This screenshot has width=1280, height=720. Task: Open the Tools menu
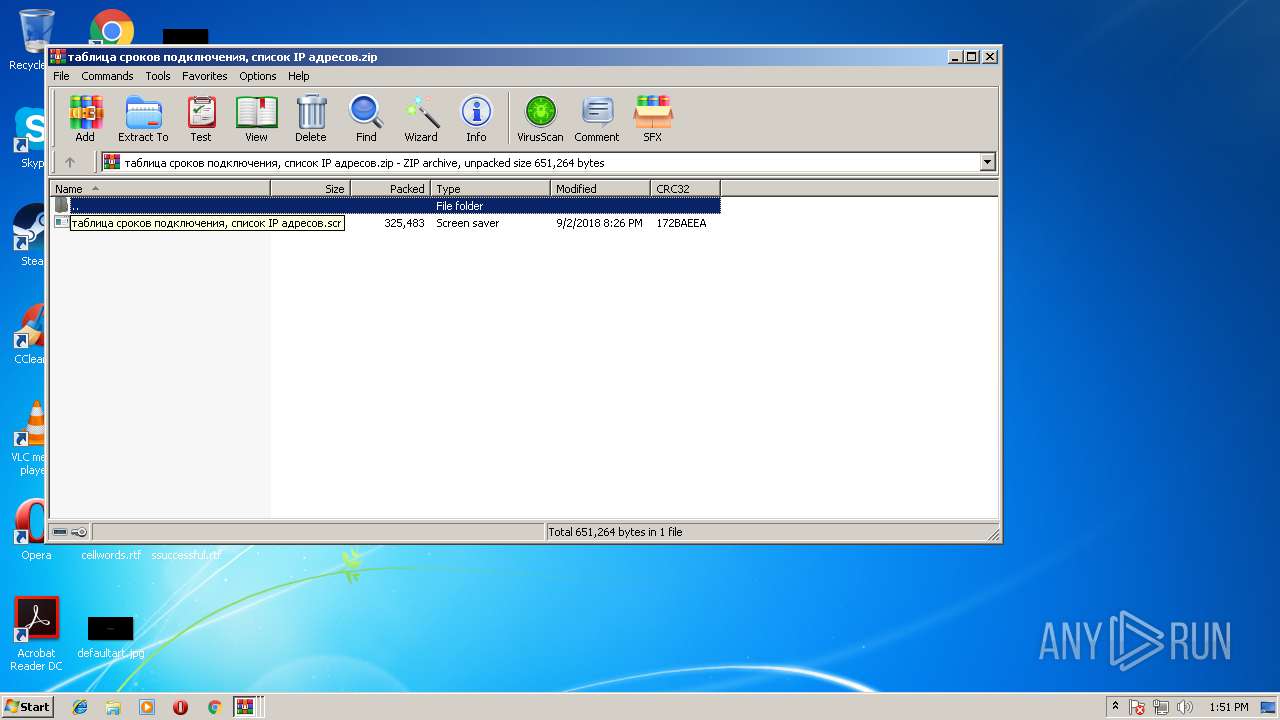[158, 76]
